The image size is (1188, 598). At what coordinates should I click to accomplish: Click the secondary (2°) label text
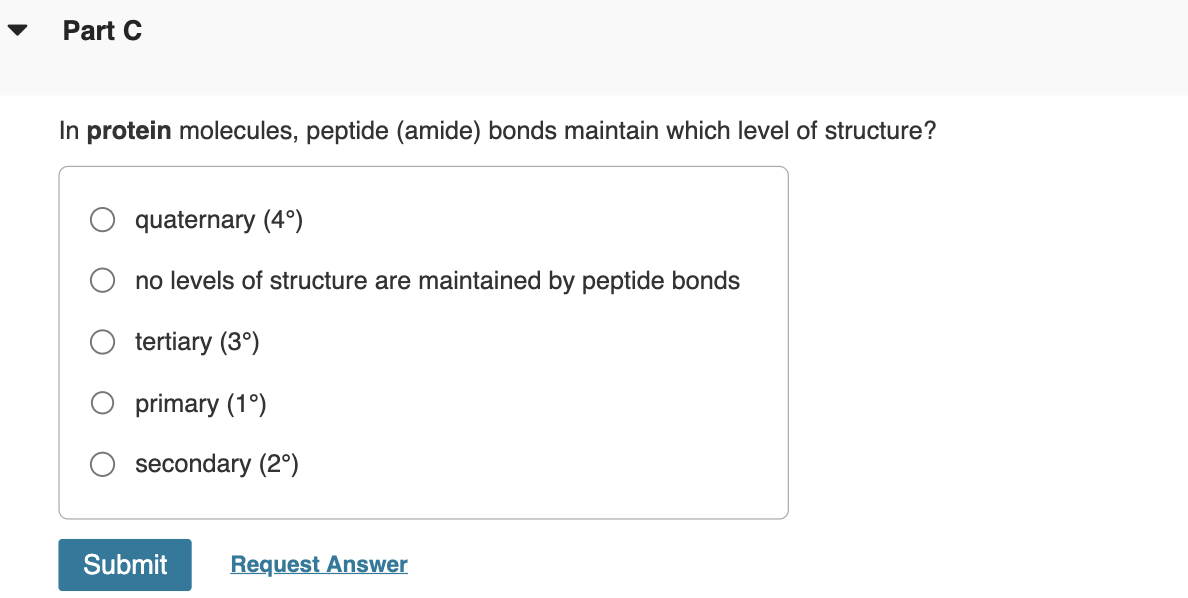218,464
